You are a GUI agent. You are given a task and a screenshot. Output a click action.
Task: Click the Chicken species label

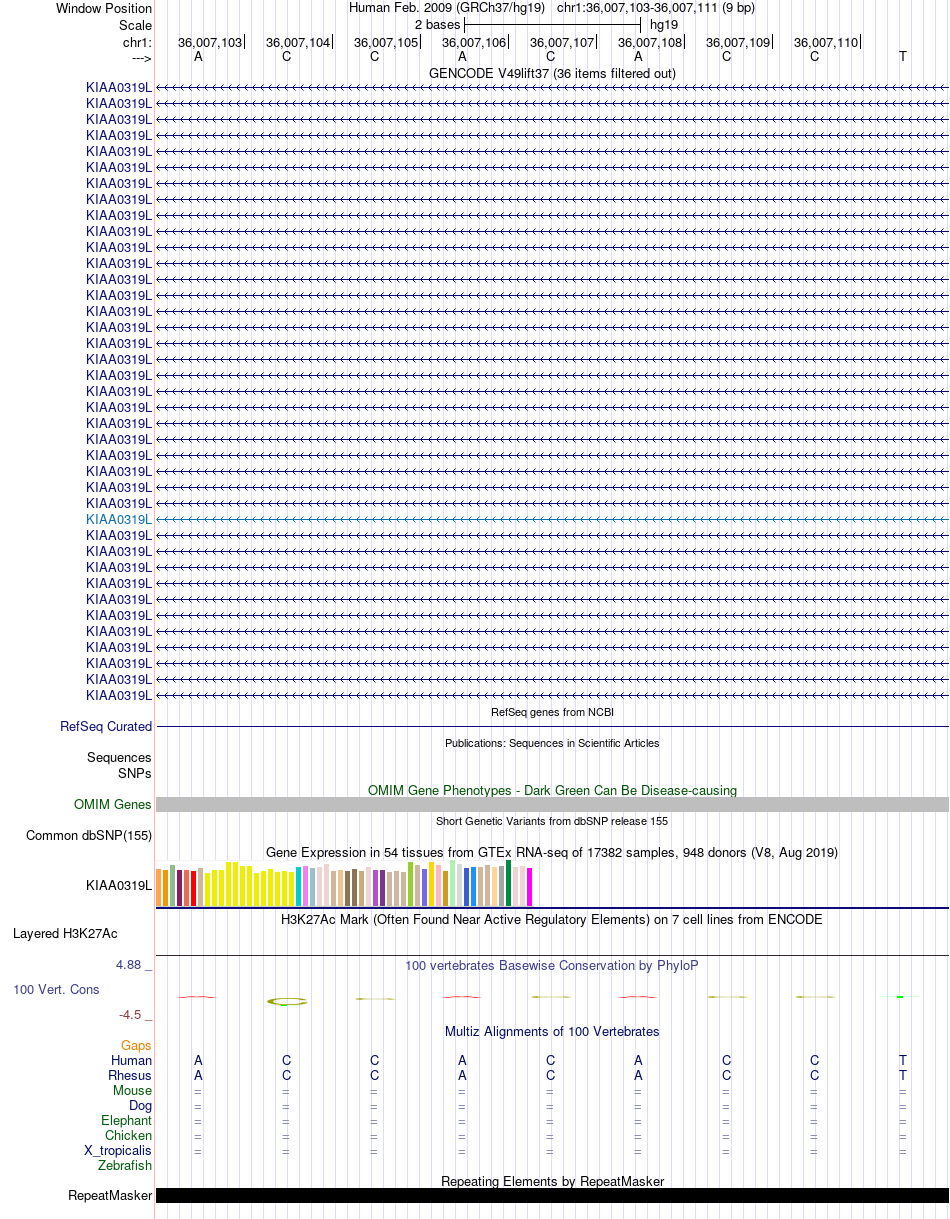click(129, 1135)
